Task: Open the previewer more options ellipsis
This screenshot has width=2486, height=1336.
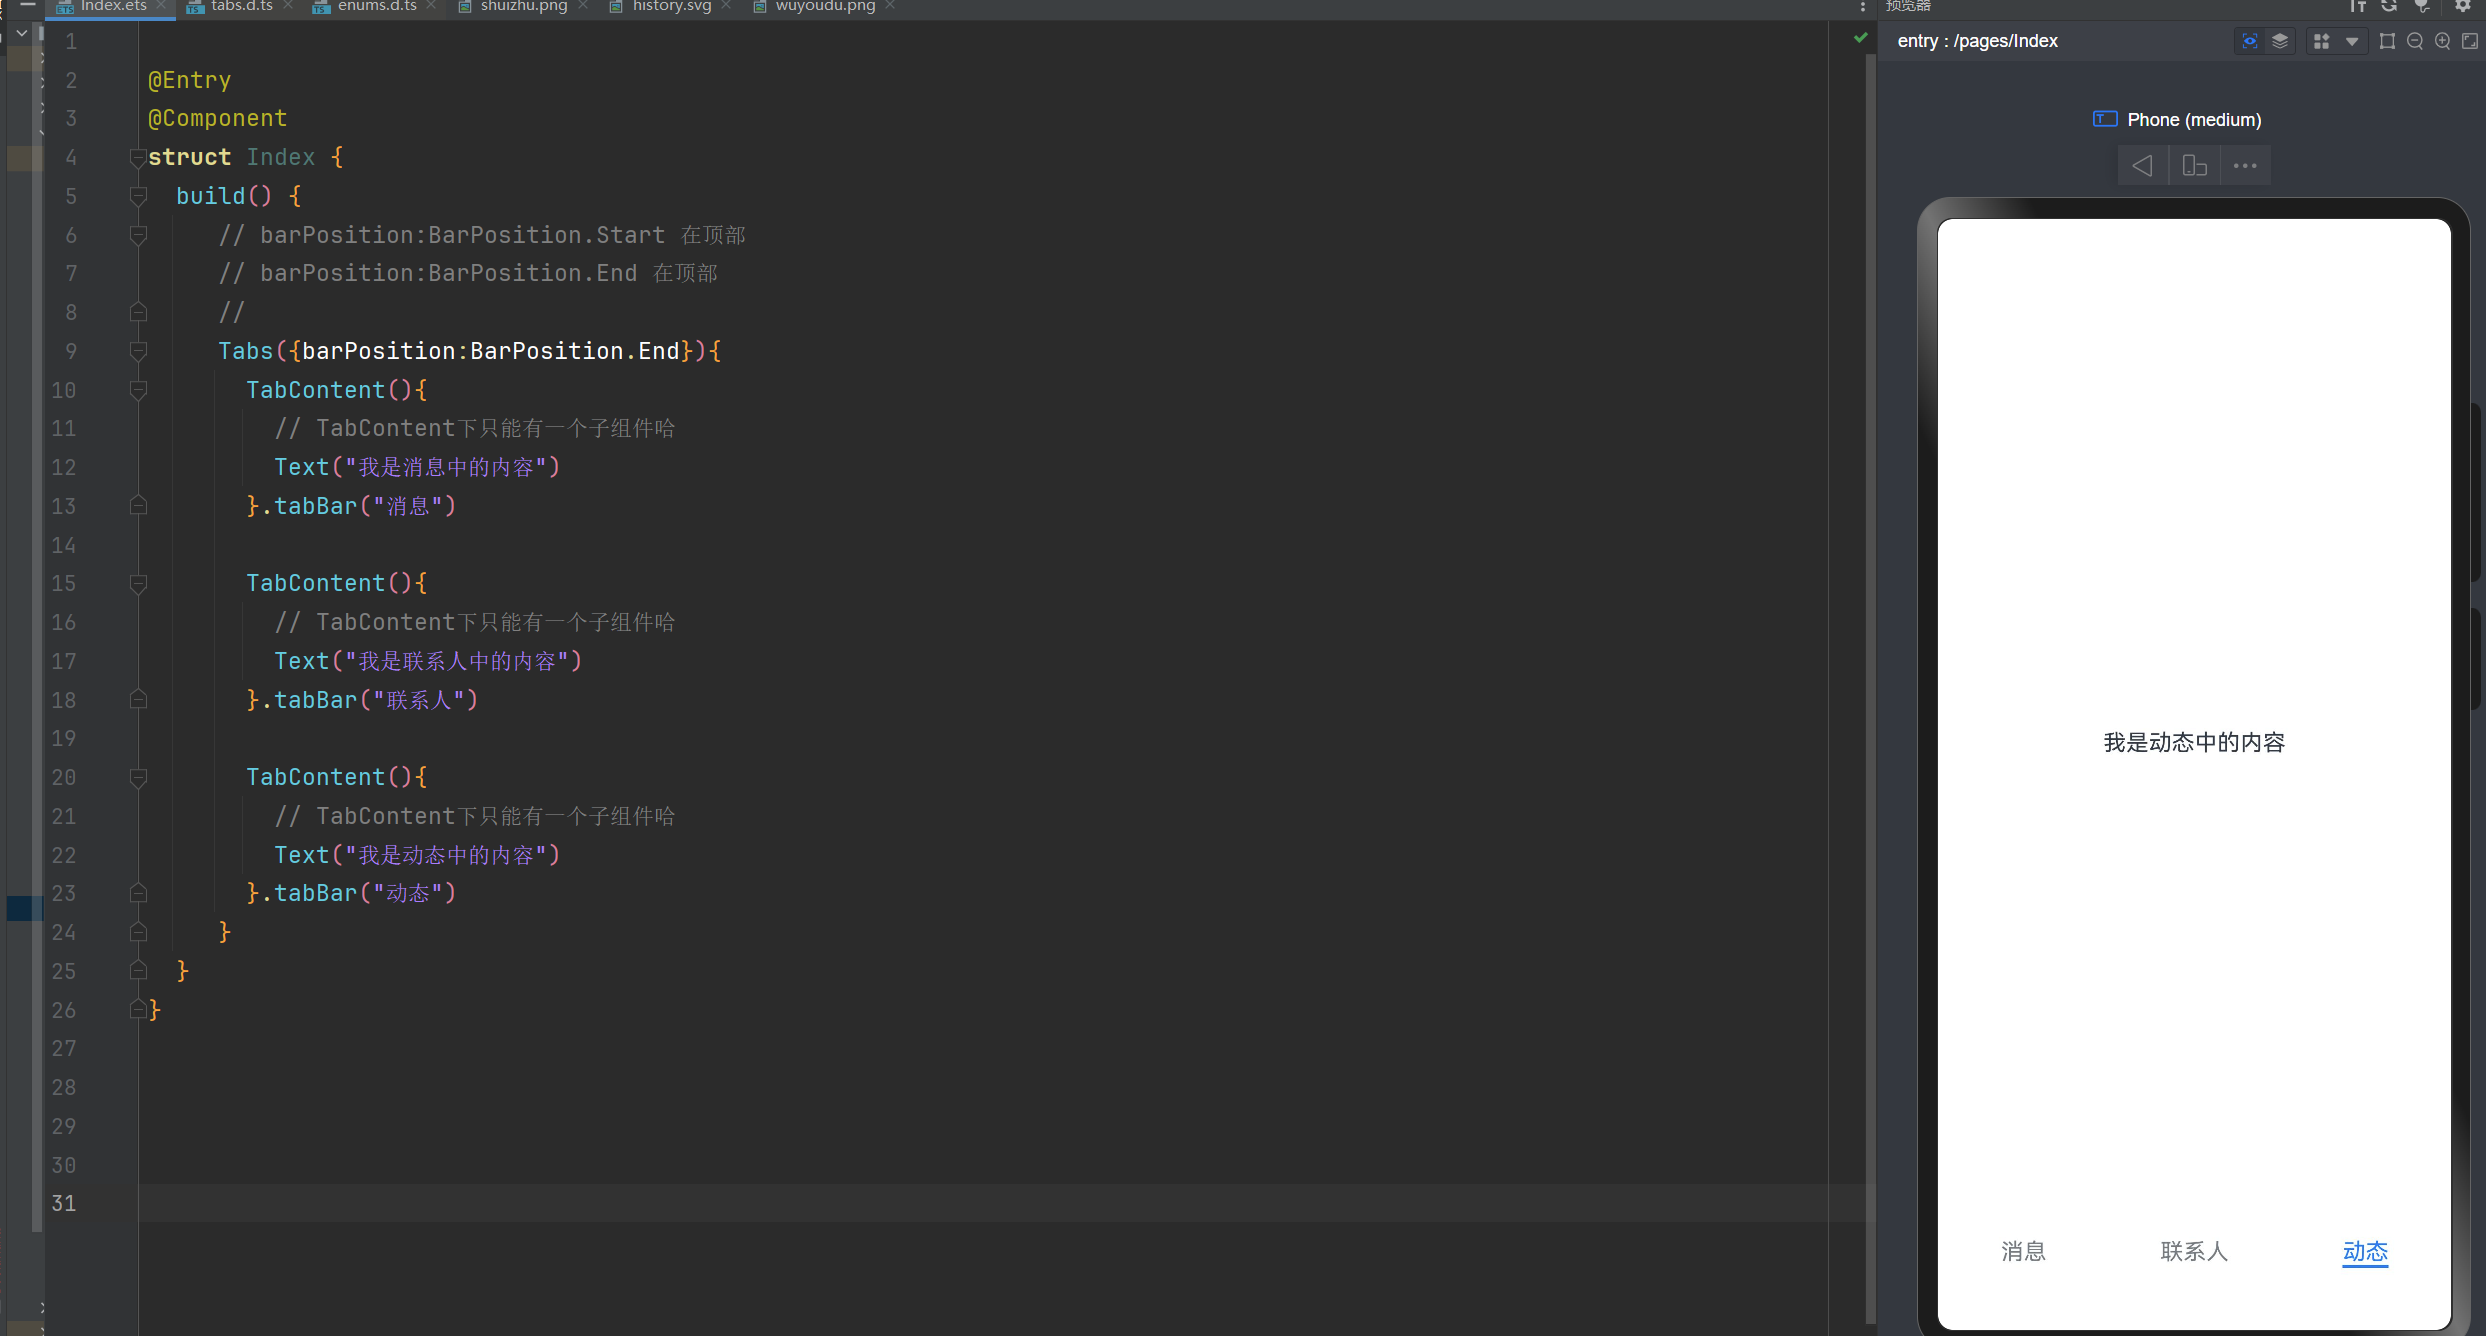Action: [x=2245, y=166]
